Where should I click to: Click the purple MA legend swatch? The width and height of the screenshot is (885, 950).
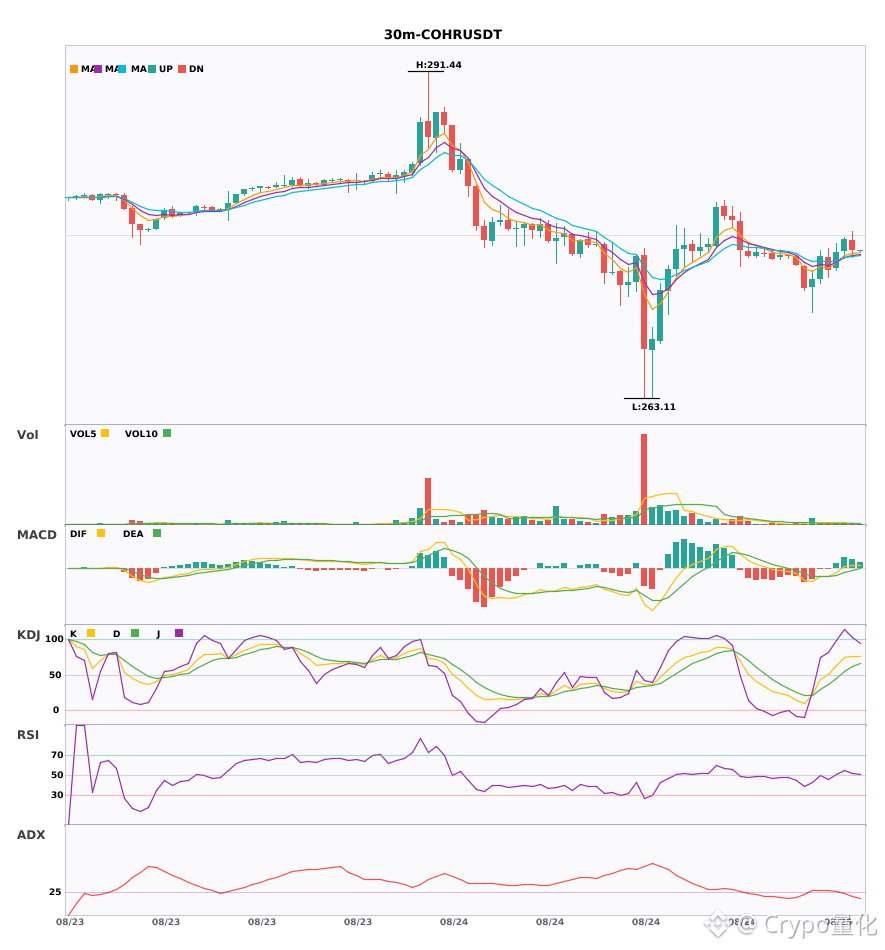98,69
